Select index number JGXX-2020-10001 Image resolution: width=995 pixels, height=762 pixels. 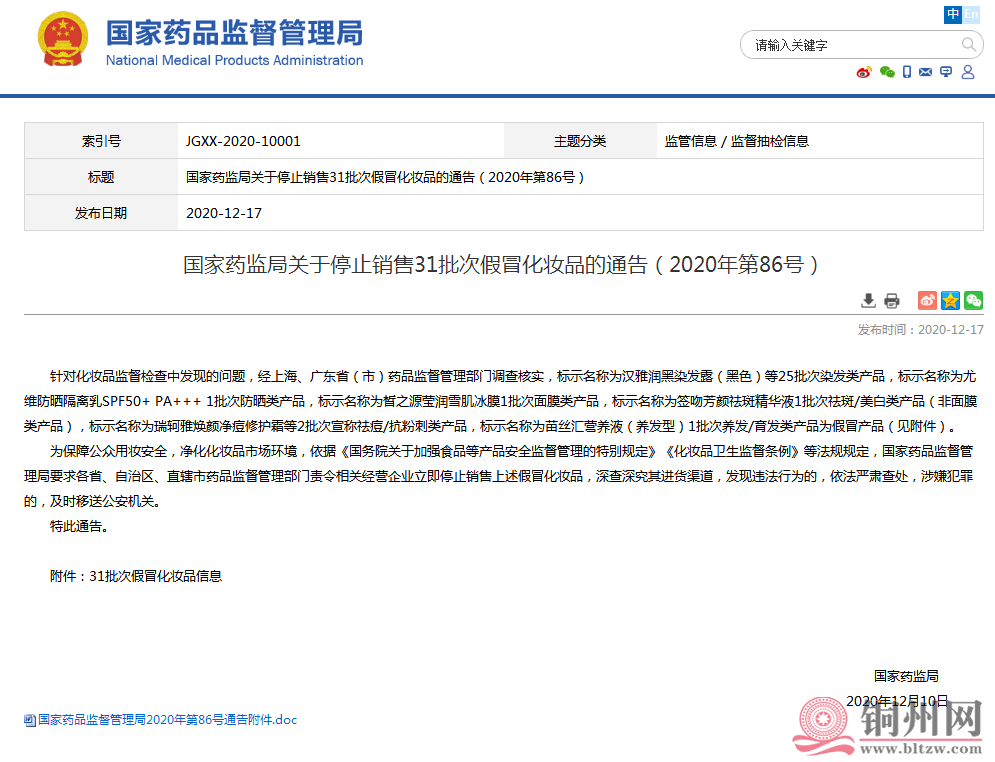tap(243, 141)
